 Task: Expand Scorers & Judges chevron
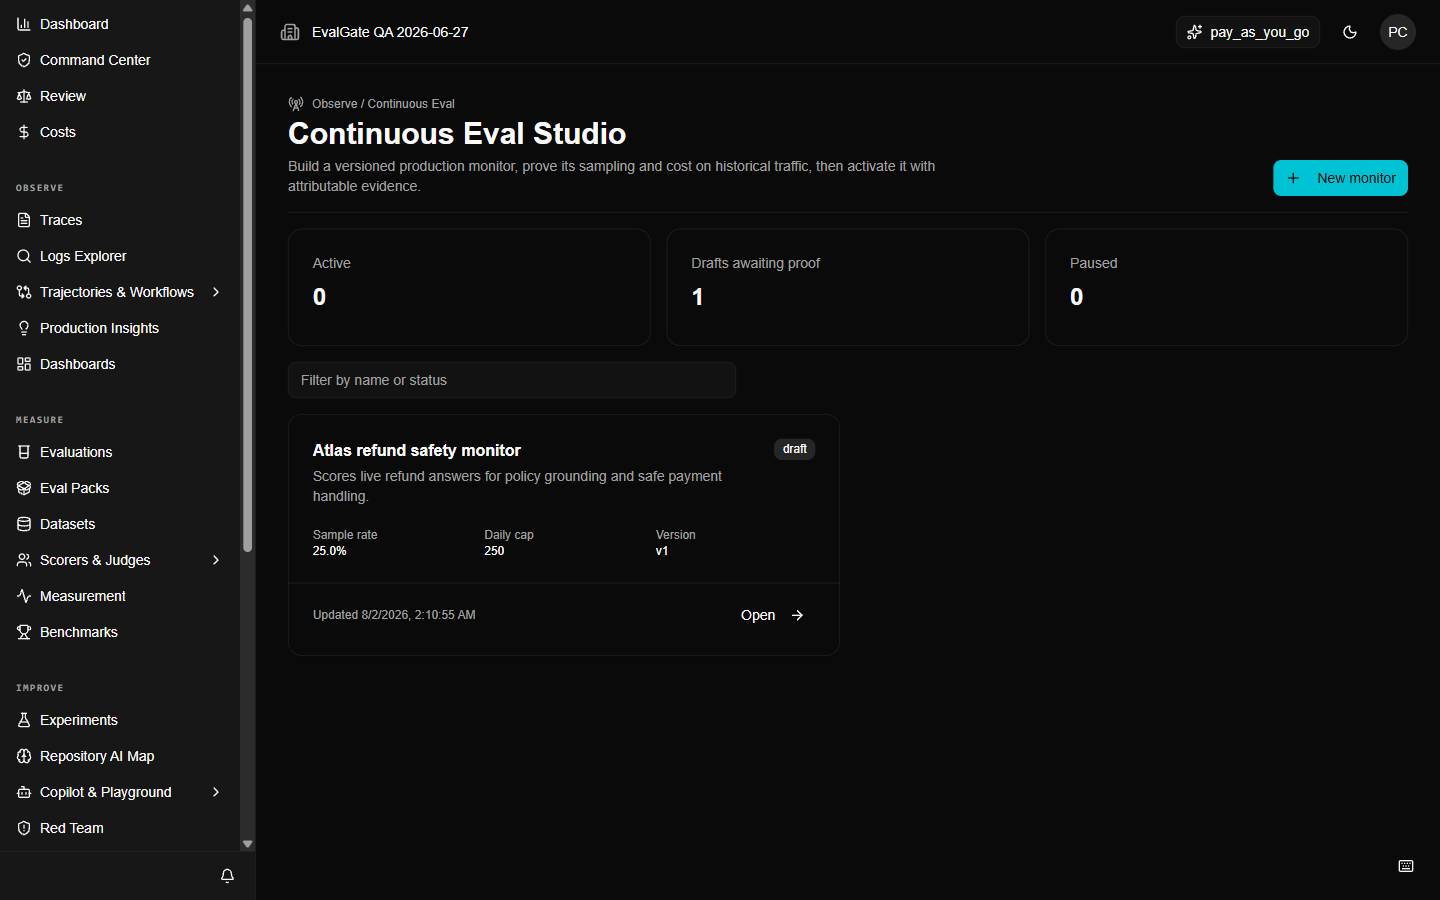point(216,560)
